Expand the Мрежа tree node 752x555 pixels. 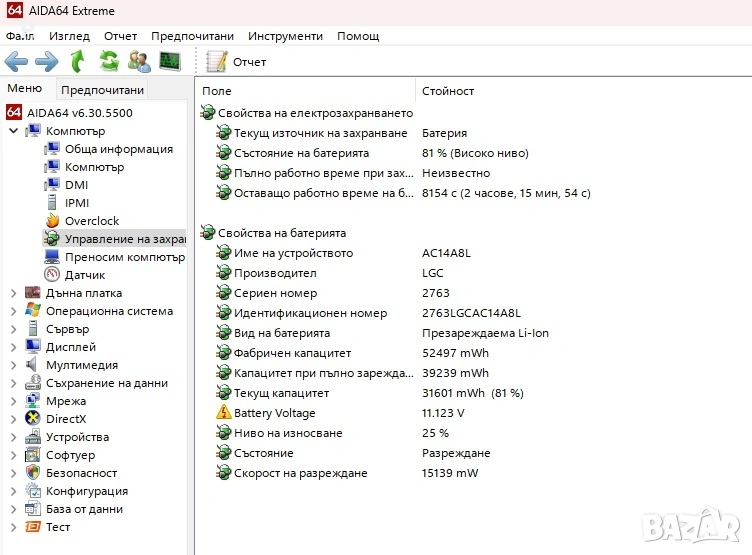point(13,401)
